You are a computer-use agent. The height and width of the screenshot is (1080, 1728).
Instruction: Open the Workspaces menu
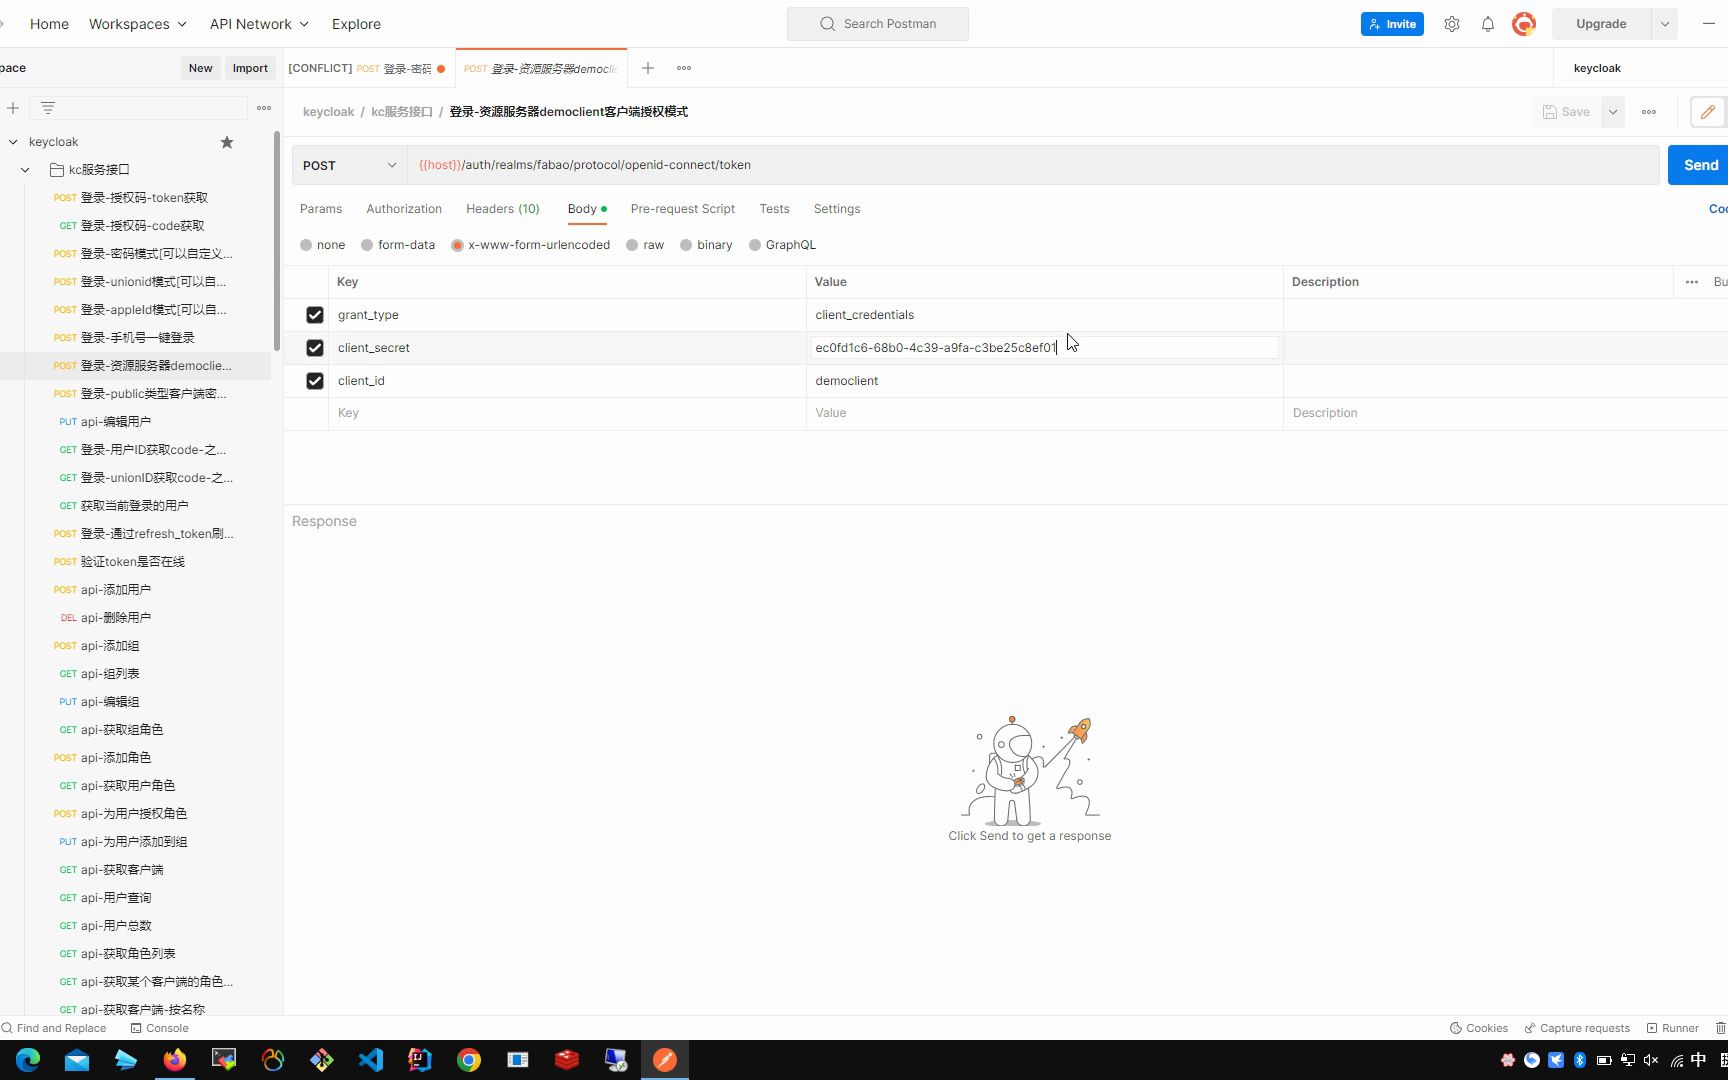[137, 24]
